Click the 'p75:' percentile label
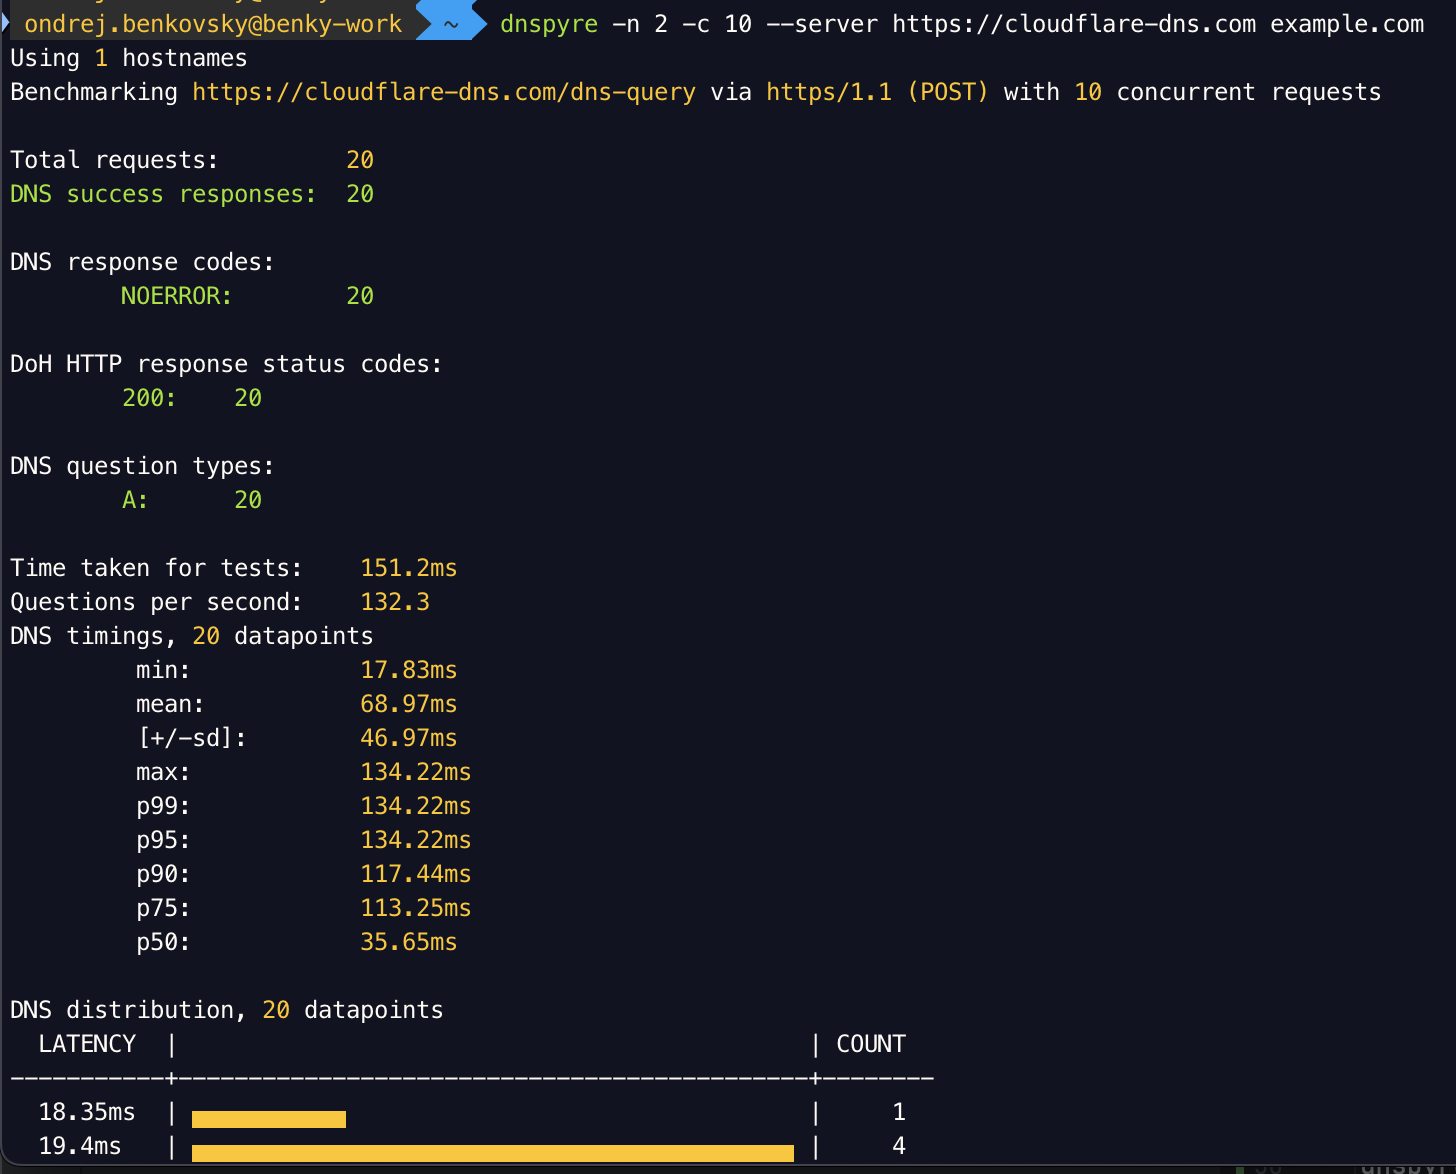Image resolution: width=1456 pixels, height=1174 pixels. [163, 908]
